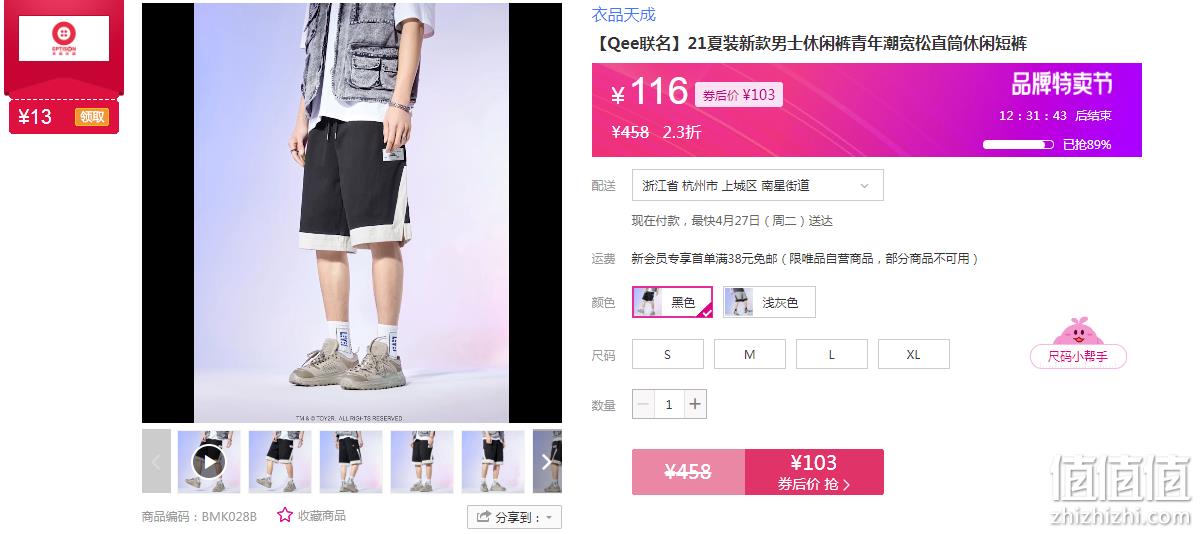Click the star icon to favorite product
Screen dimensions: 1200x534
[285, 516]
